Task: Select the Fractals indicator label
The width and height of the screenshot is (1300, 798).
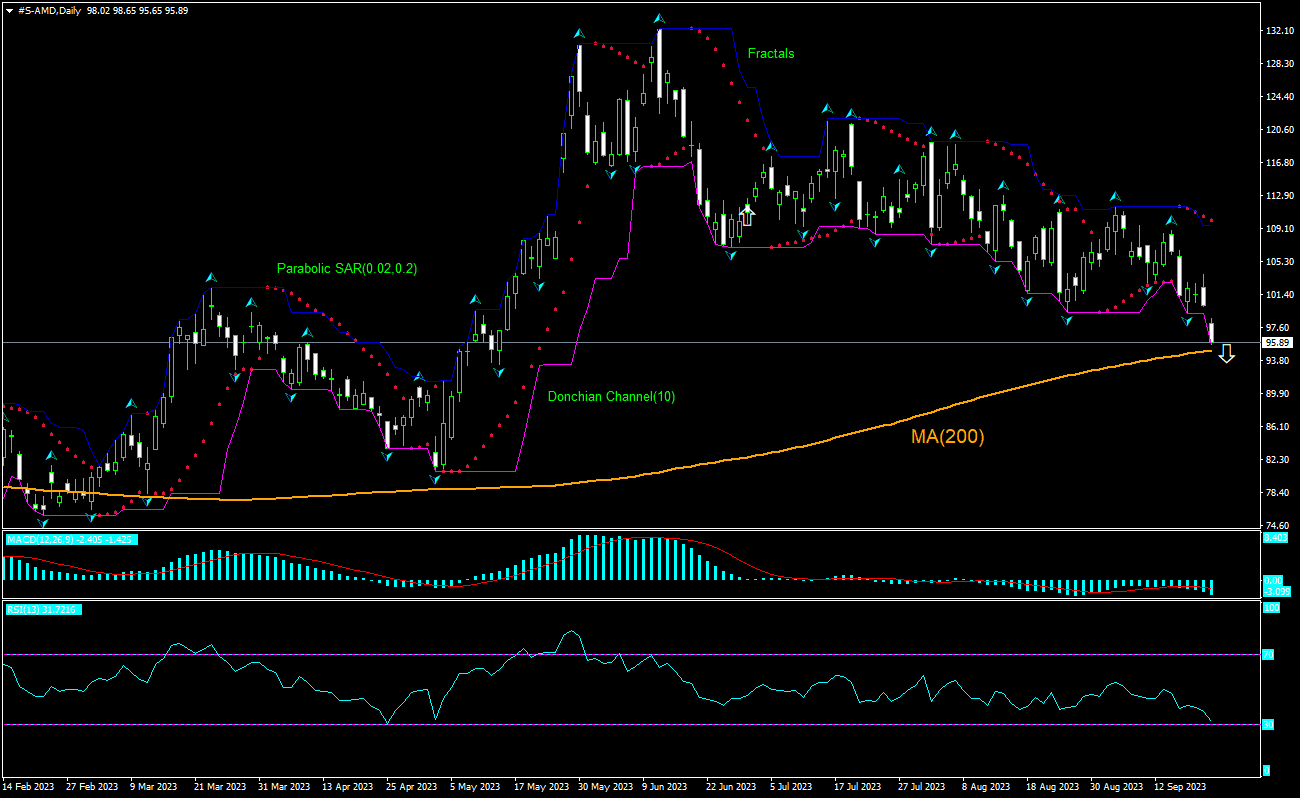Action: click(x=770, y=54)
